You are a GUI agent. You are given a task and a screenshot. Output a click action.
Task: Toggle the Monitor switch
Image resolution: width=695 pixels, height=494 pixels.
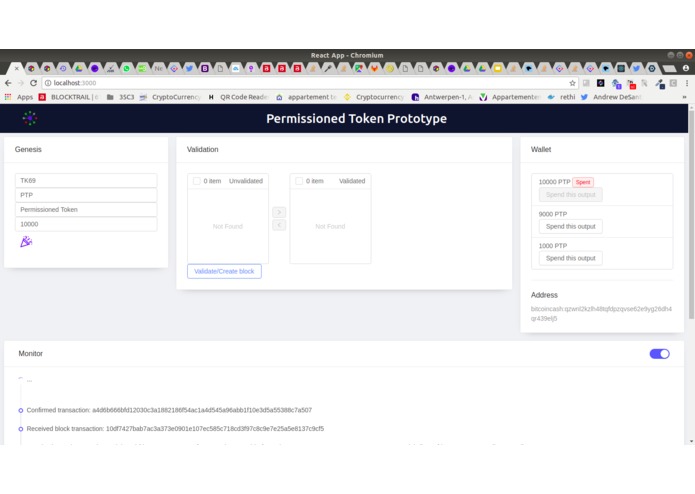[659, 354]
